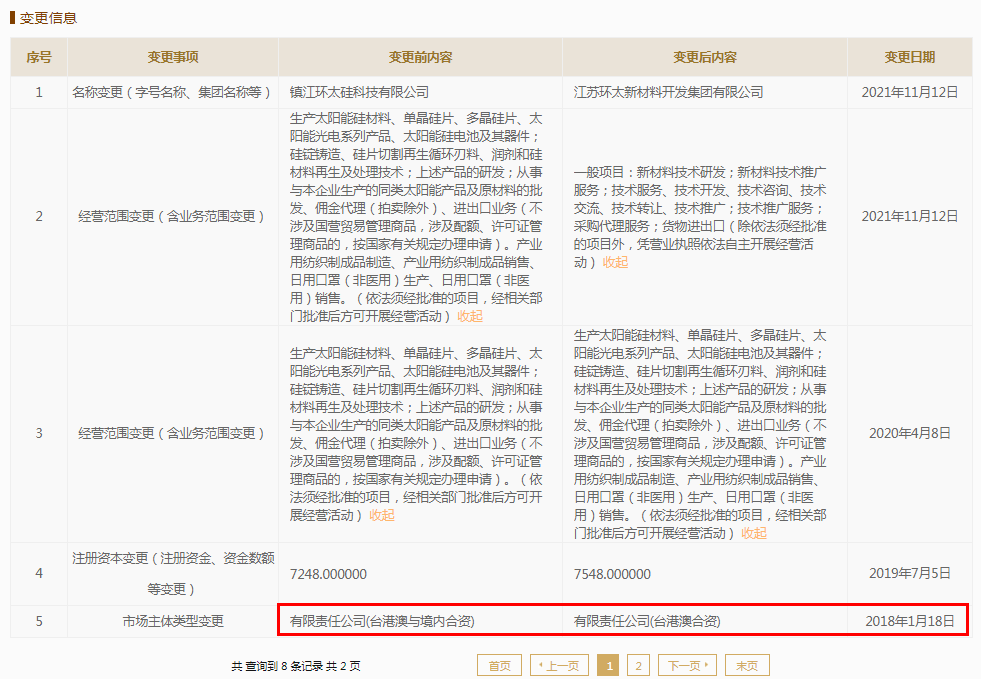Click row 3 经营范围变更 item cell
This screenshot has width=981, height=679.
pos(173,433)
